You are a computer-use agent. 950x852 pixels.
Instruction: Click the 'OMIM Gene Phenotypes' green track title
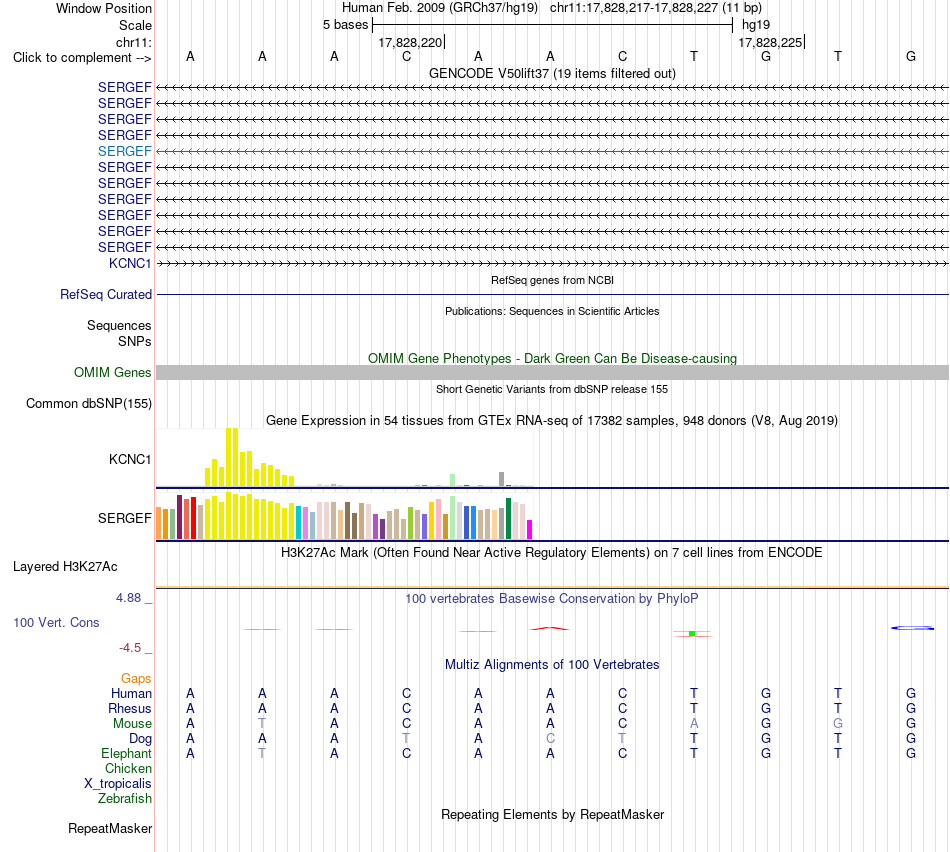click(552, 358)
